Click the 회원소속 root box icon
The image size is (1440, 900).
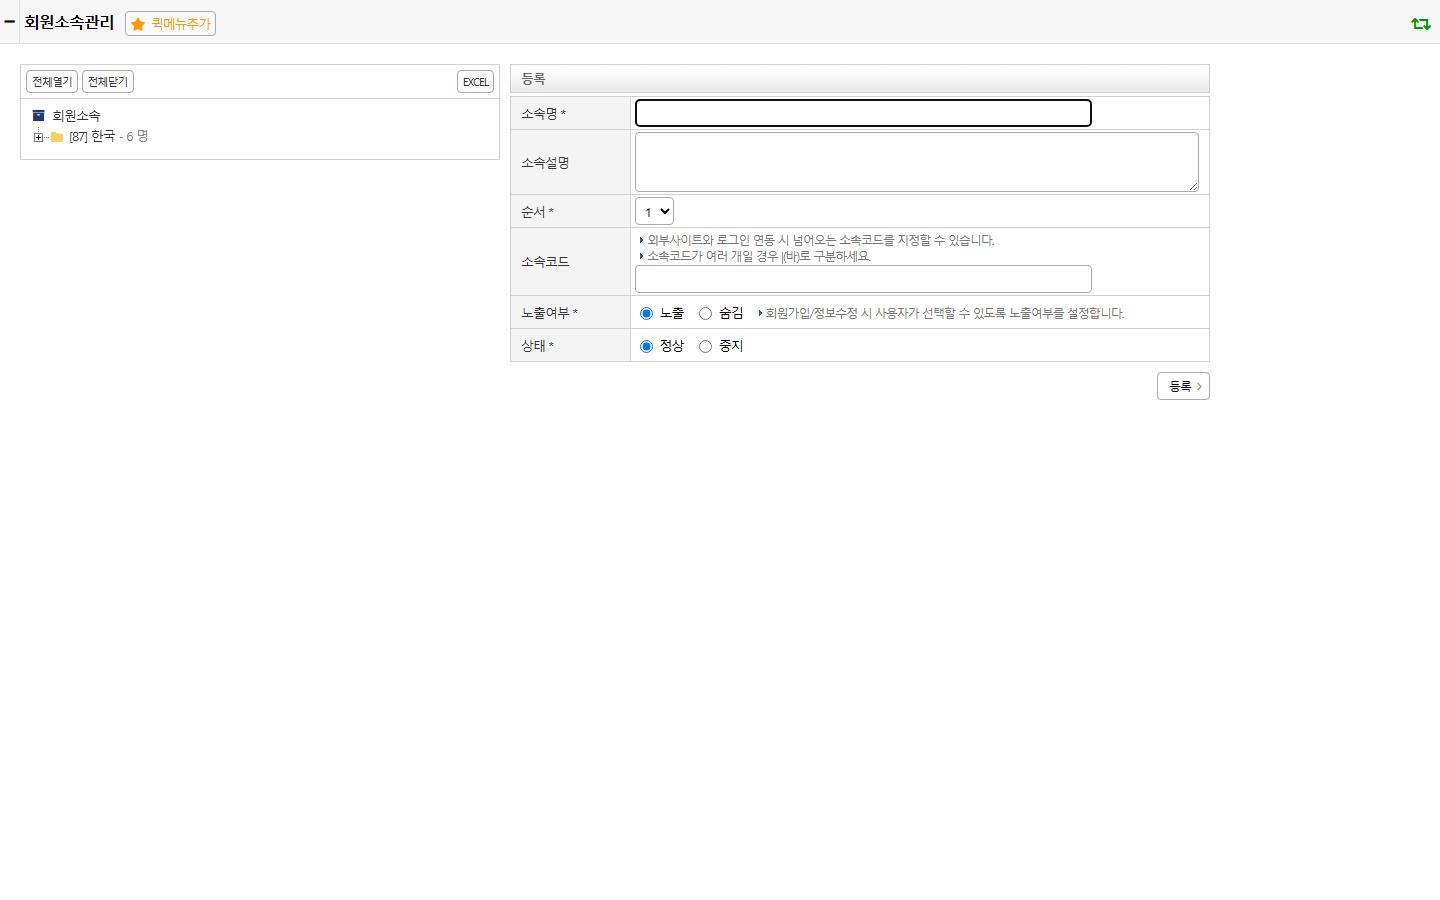(38, 116)
